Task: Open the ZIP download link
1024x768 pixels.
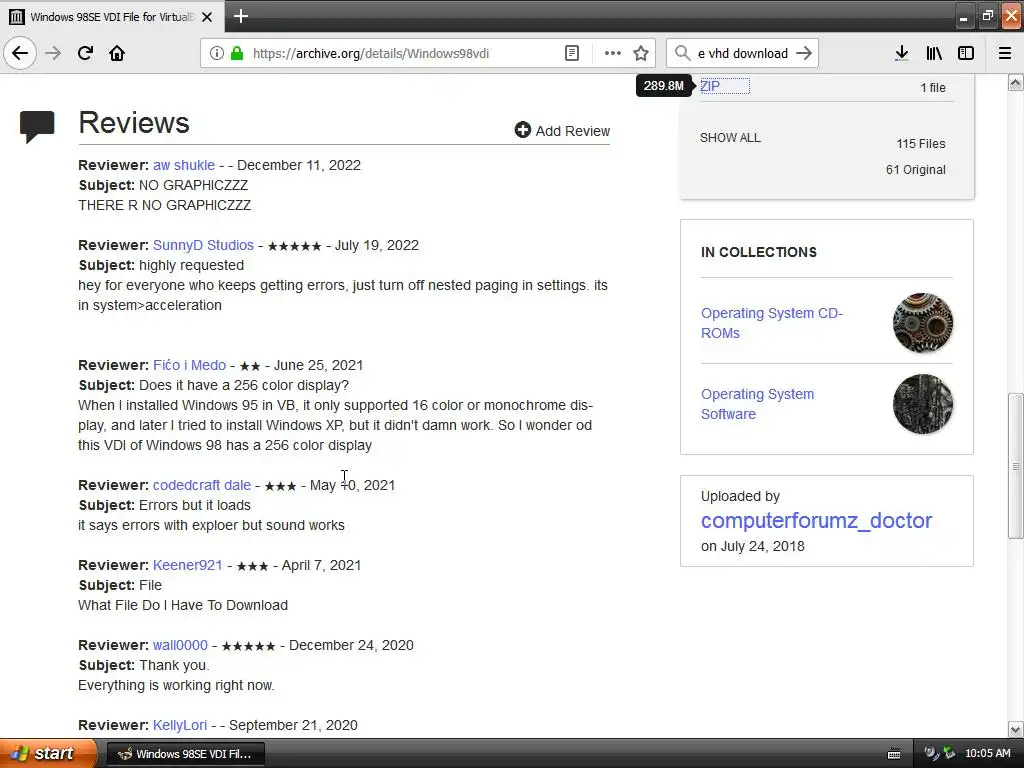Action: [x=710, y=86]
